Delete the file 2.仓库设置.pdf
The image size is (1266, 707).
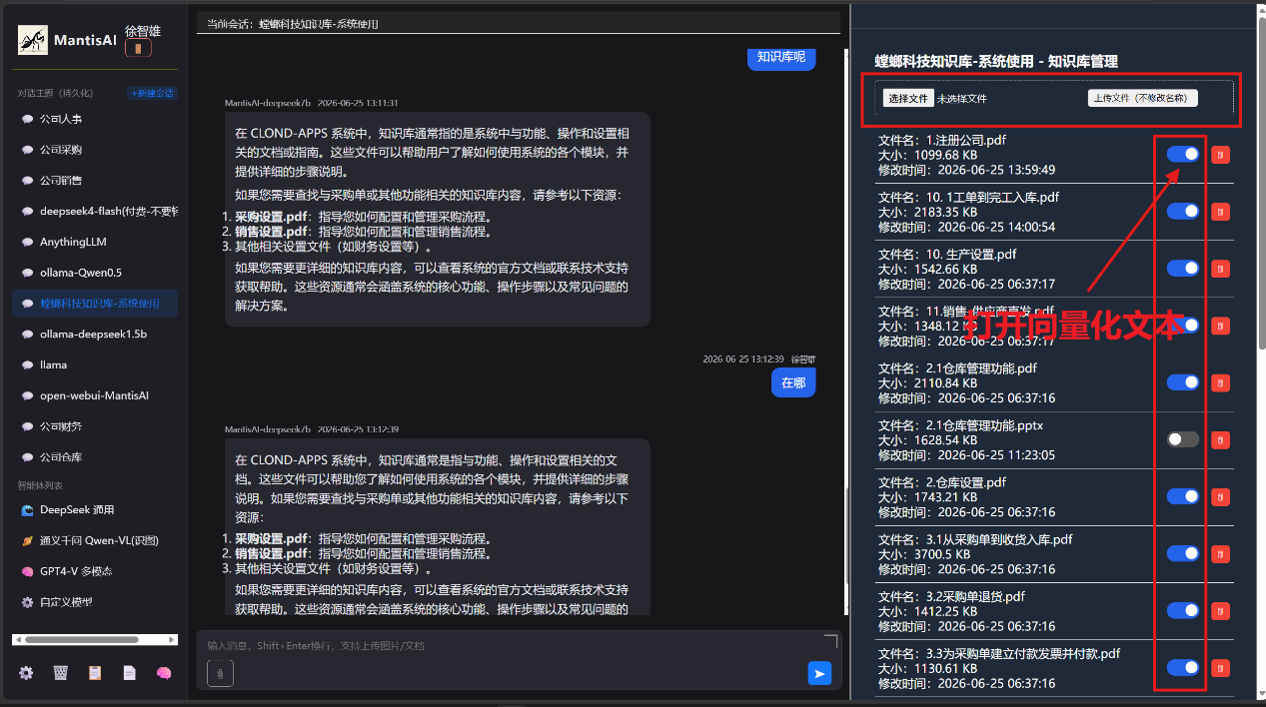click(1220, 497)
